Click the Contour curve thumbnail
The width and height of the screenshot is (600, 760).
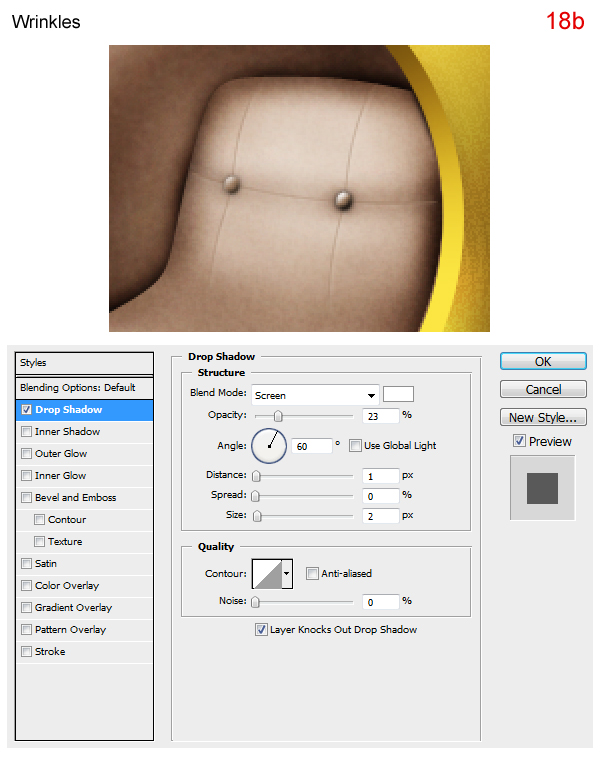coord(266,574)
